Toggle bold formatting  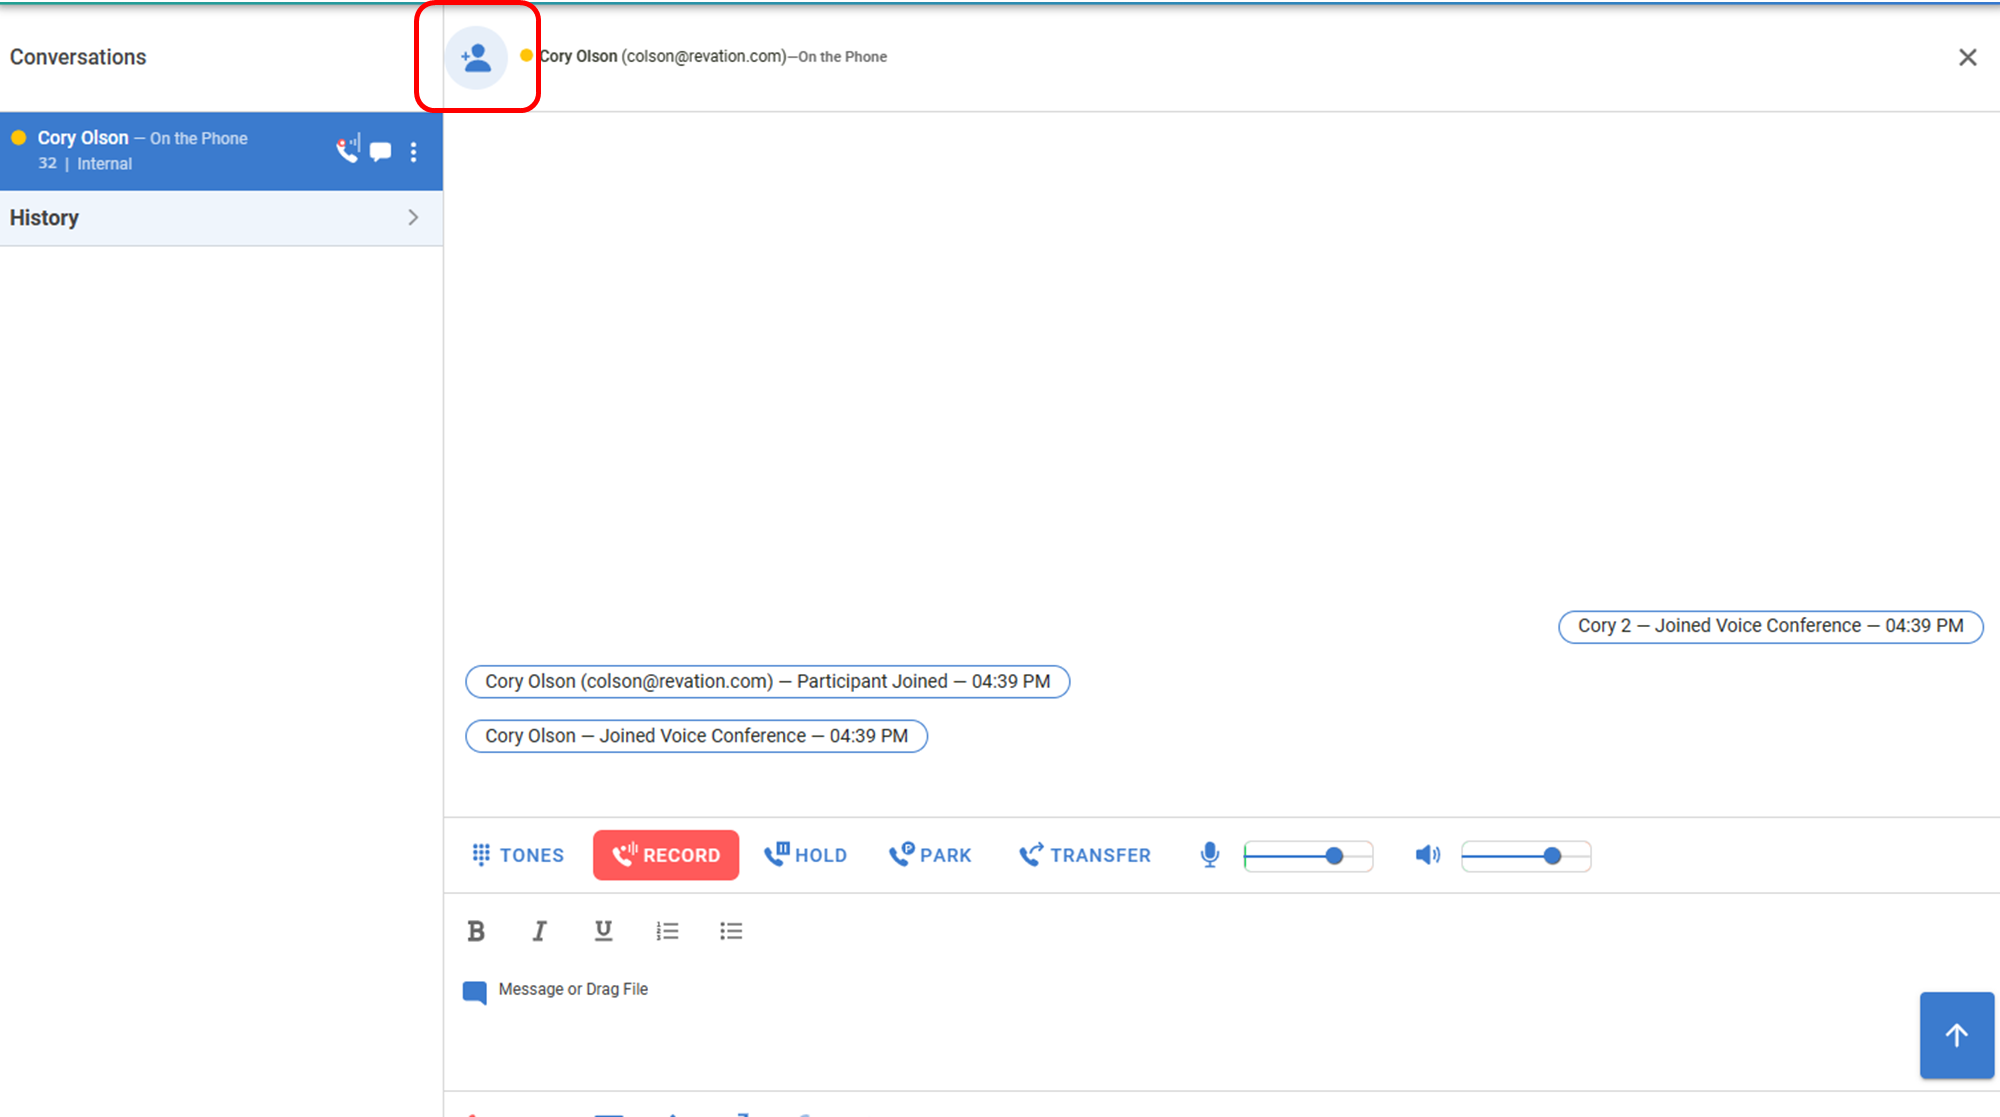point(476,931)
